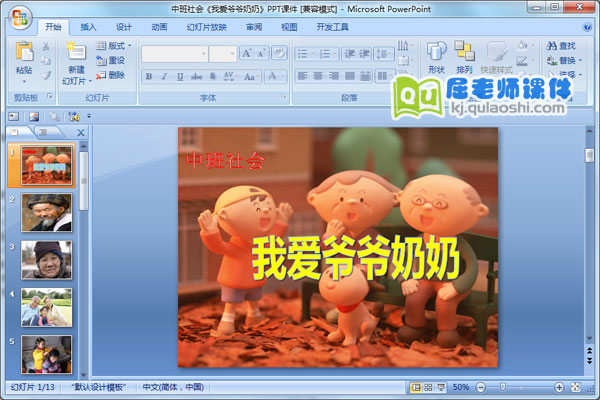This screenshot has width=600, height=400.
Task: Open the Shape Fill dropdown
Action: tap(525, 46)
